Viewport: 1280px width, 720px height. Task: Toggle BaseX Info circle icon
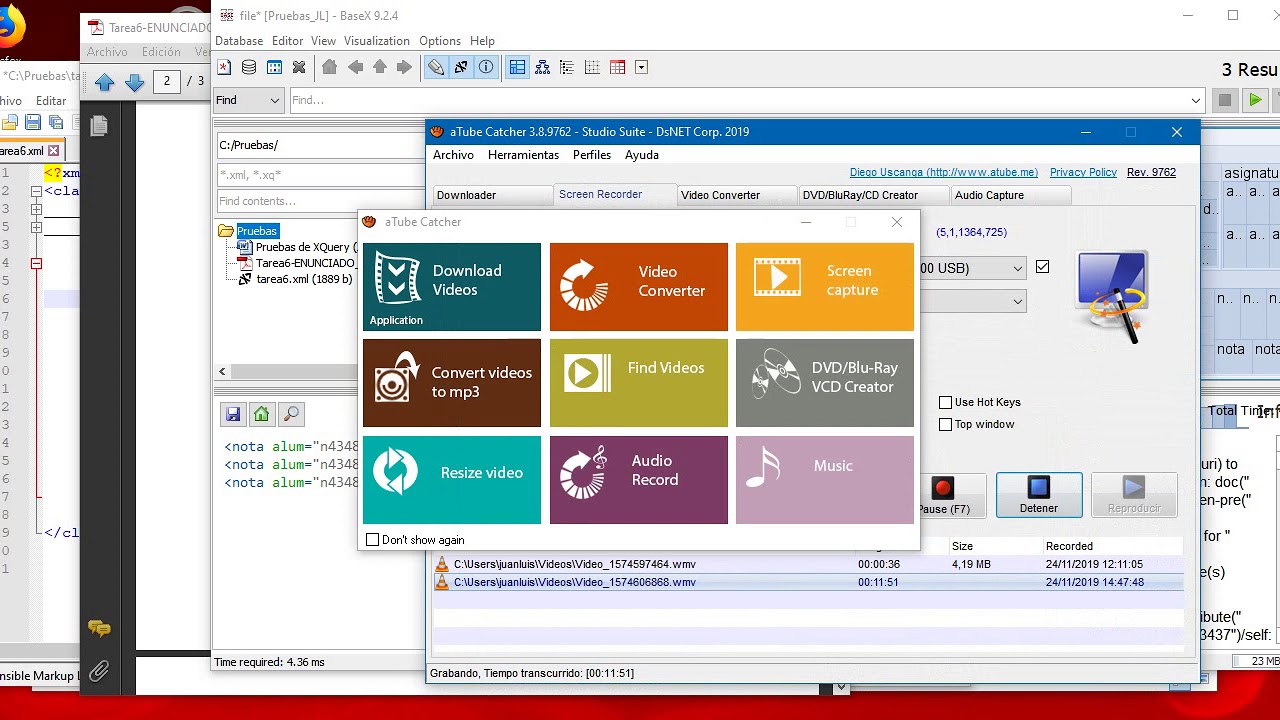[486, 67]
